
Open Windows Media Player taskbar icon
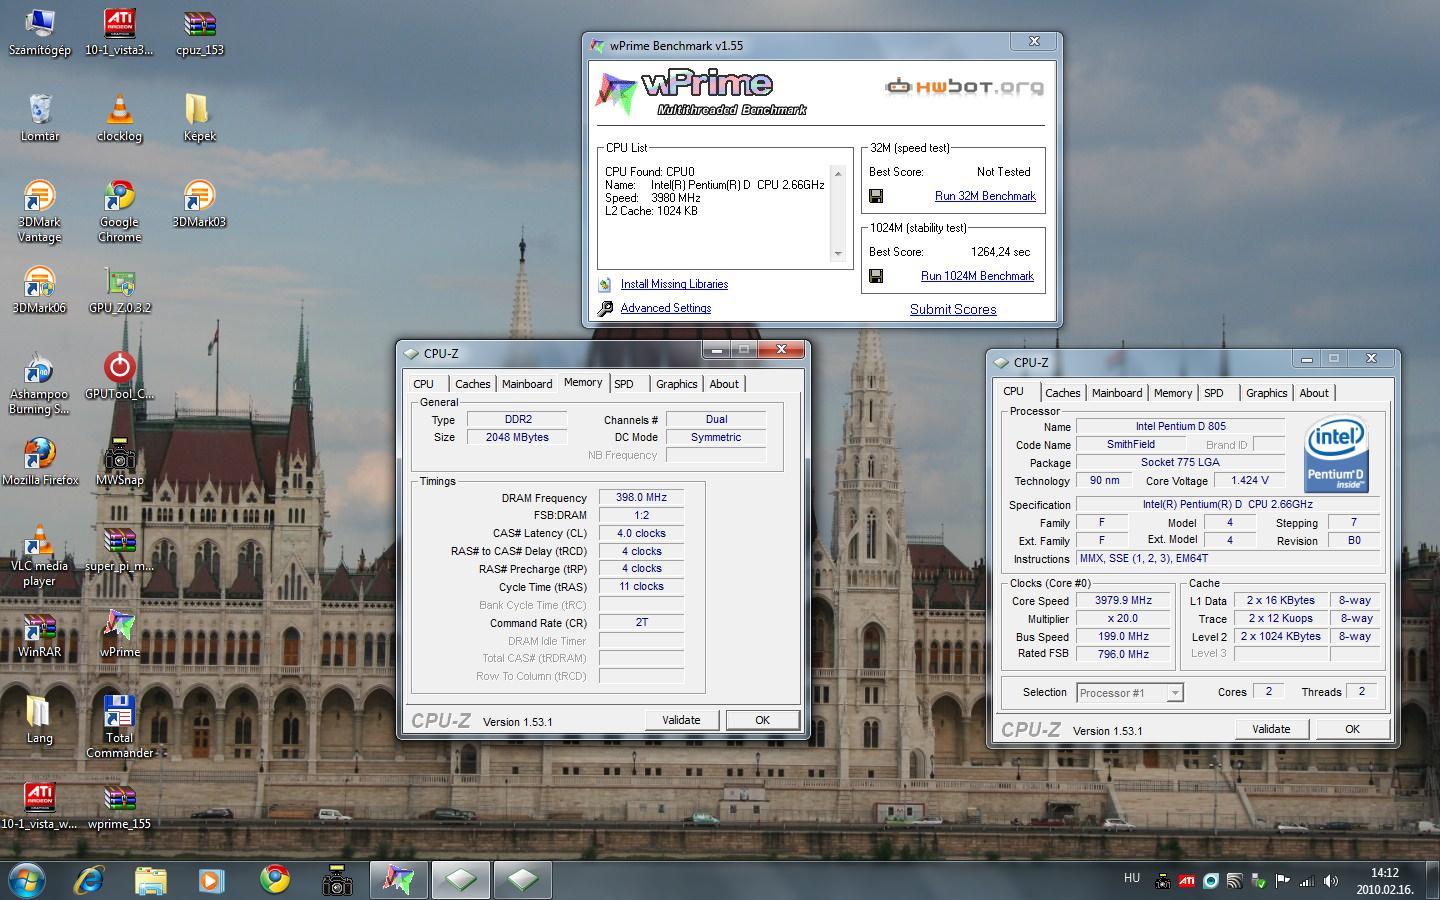[211, 880]
